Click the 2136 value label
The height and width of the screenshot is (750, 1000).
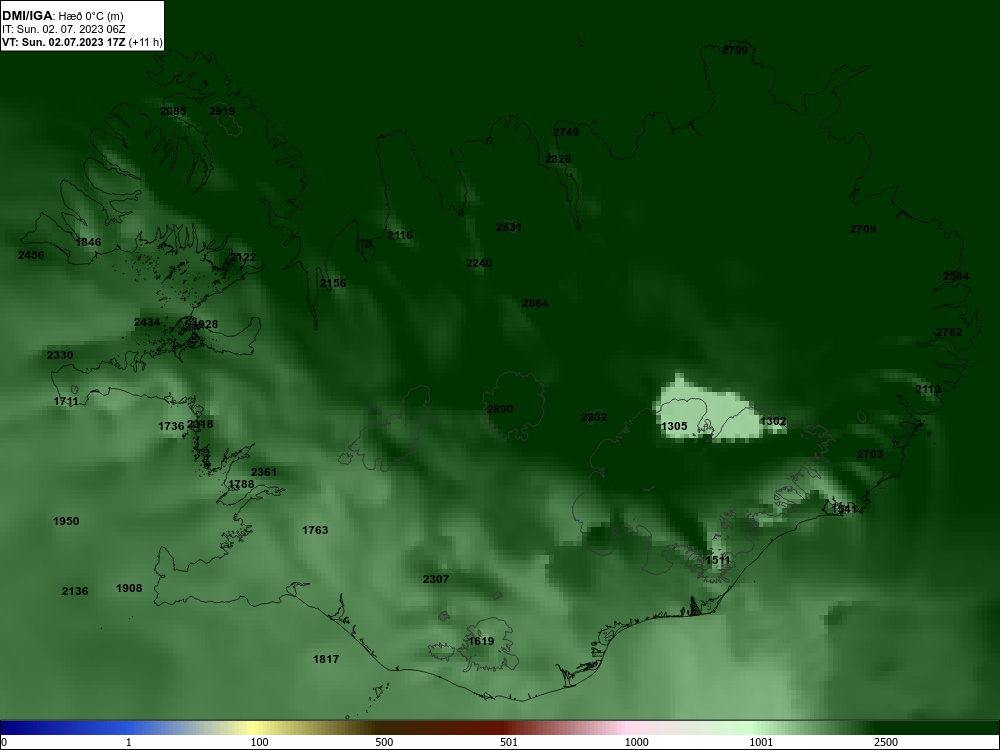[75, 591]
